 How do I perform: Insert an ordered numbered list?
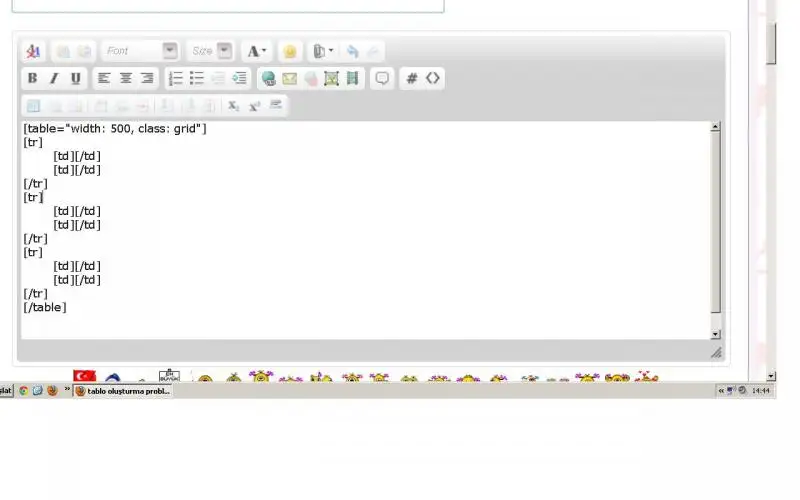[176, 78]
